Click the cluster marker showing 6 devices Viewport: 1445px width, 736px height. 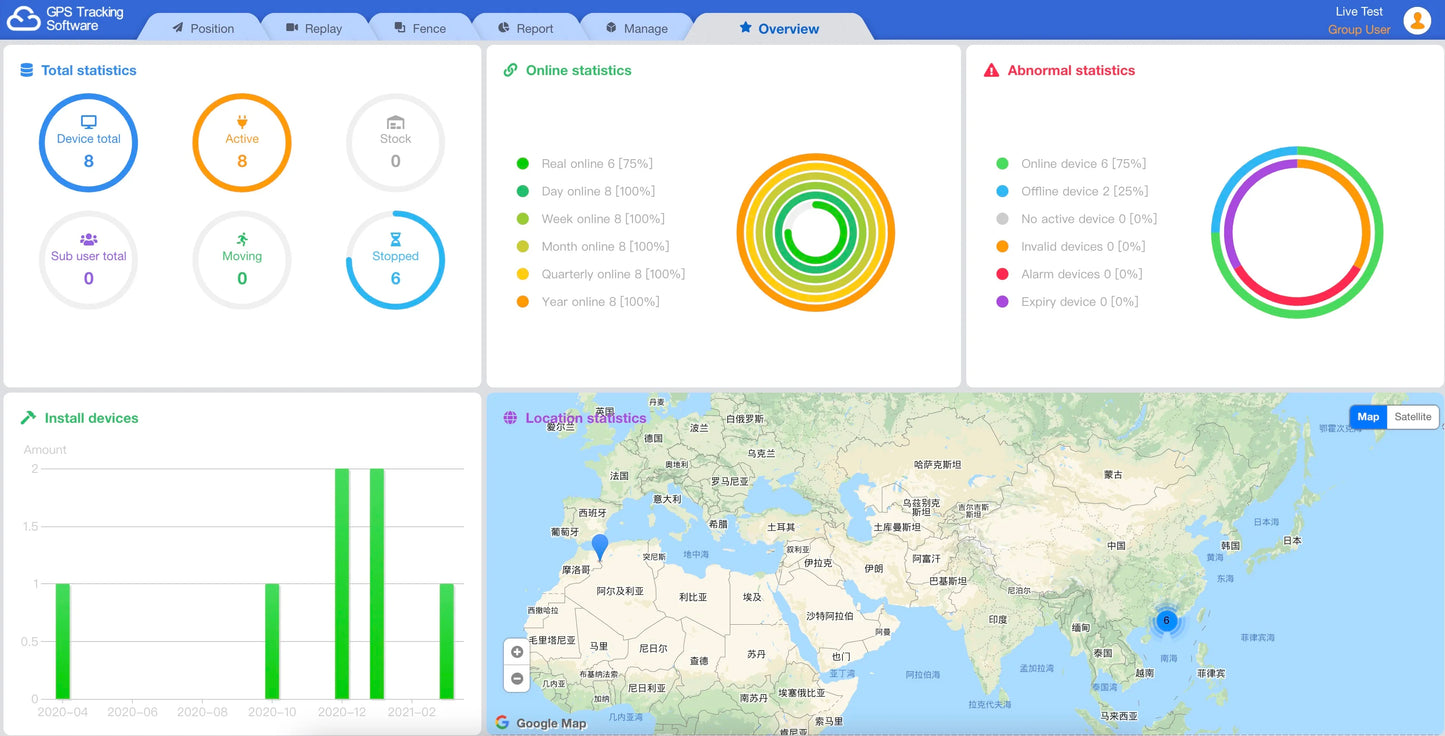point(1166,620)
